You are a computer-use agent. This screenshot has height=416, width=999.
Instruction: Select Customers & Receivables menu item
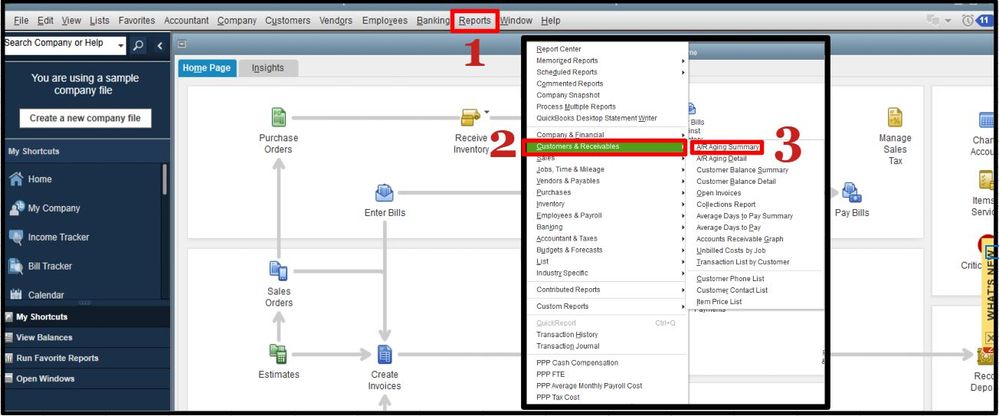[x=603, y=147]
